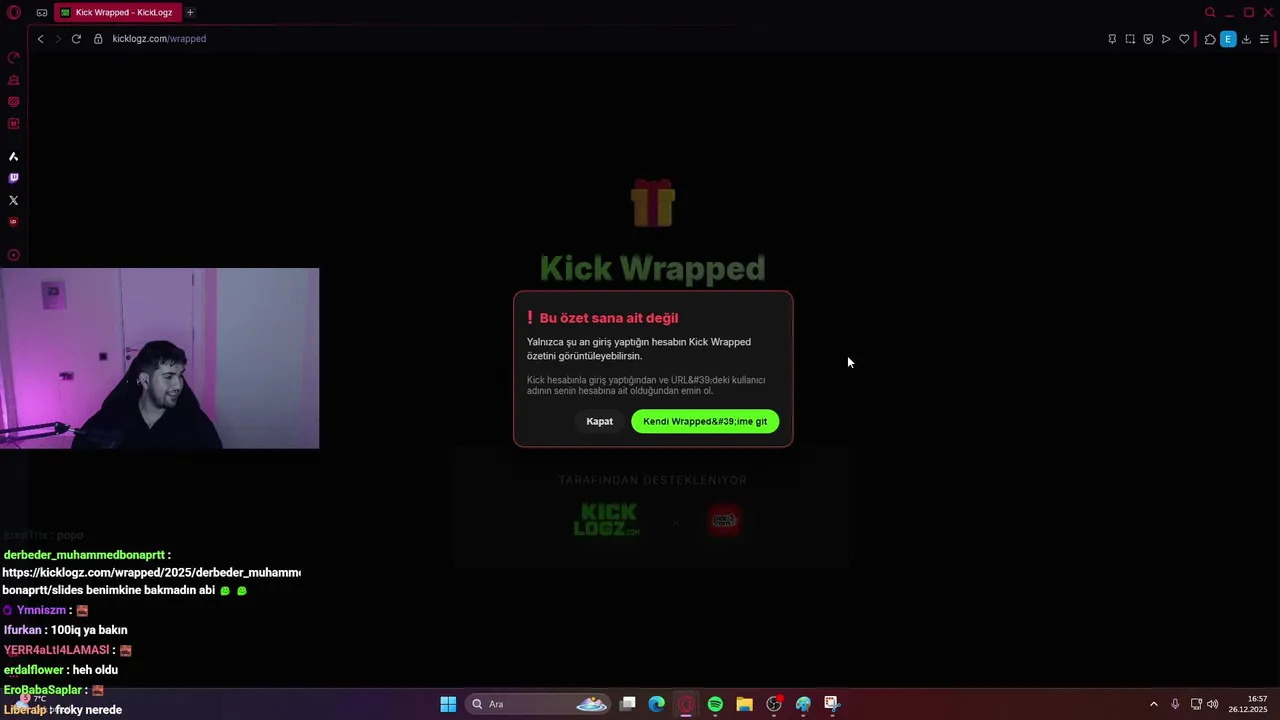Open the blue E profile icon
Screen dimensions: 1280x720
pyautogui.click(x=1228, y=39)
